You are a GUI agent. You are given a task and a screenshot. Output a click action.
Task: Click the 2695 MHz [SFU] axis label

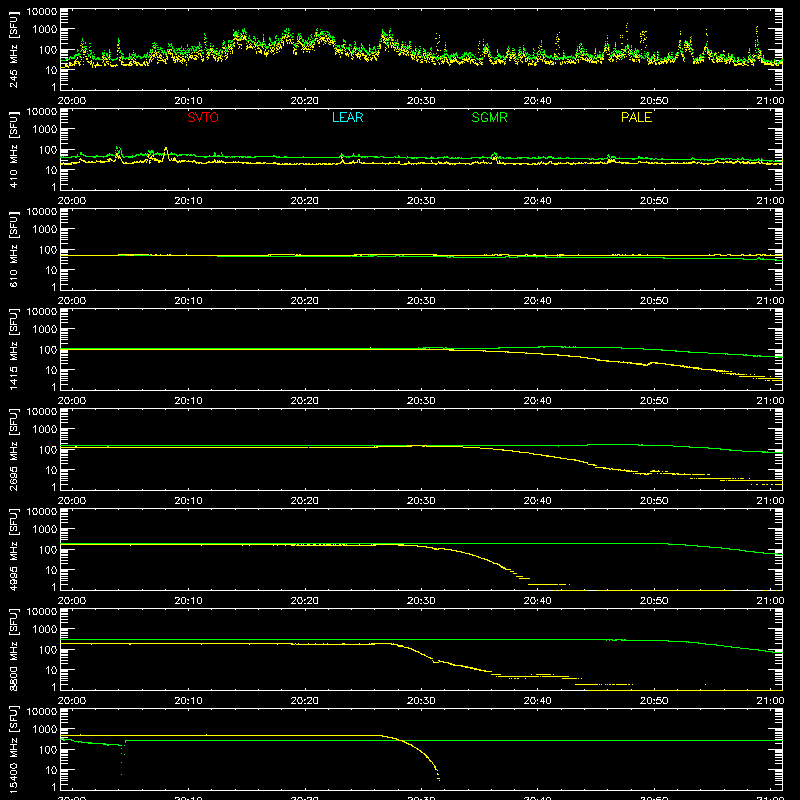[14, 451]
